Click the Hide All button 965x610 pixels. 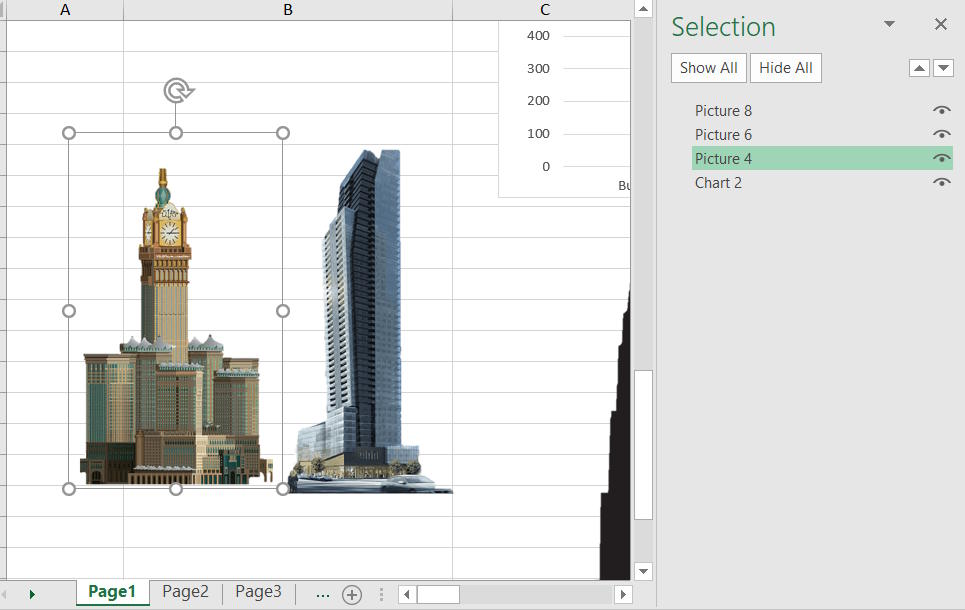(x=785, y=68)
